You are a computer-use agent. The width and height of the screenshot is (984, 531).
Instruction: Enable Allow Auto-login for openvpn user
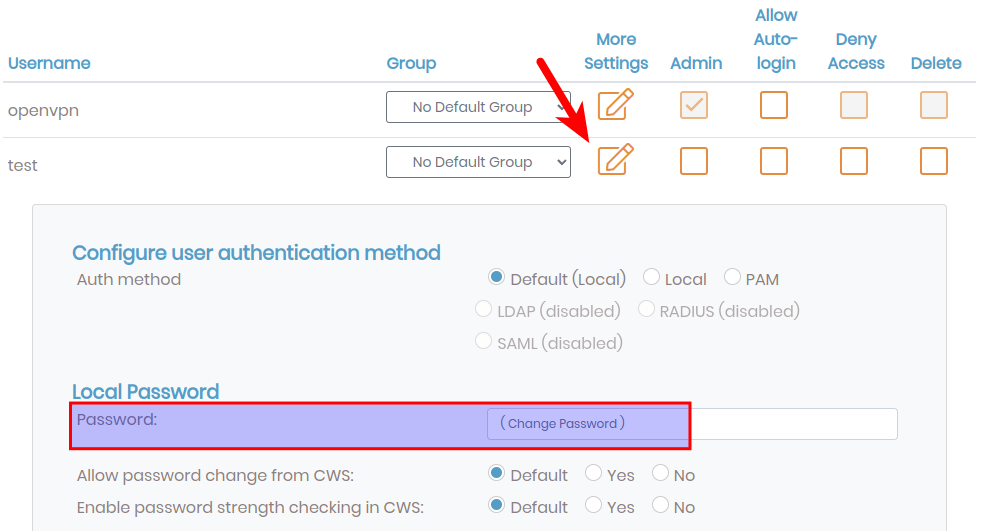tap(774, 105)
